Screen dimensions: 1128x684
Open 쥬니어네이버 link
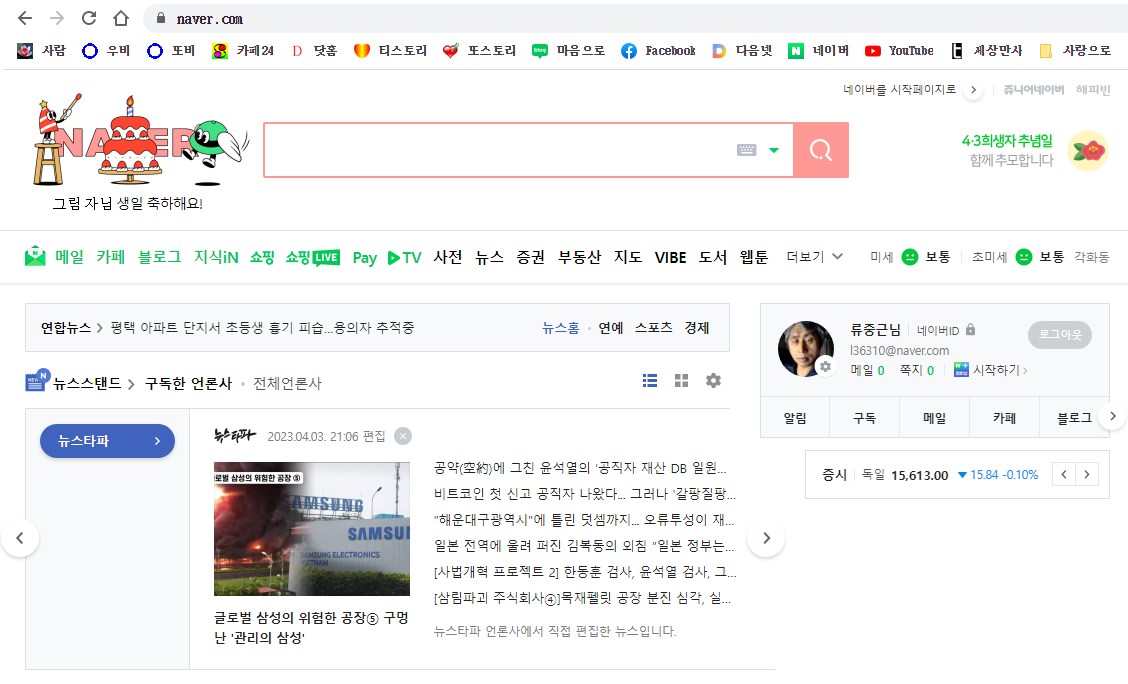(1033, 89)
